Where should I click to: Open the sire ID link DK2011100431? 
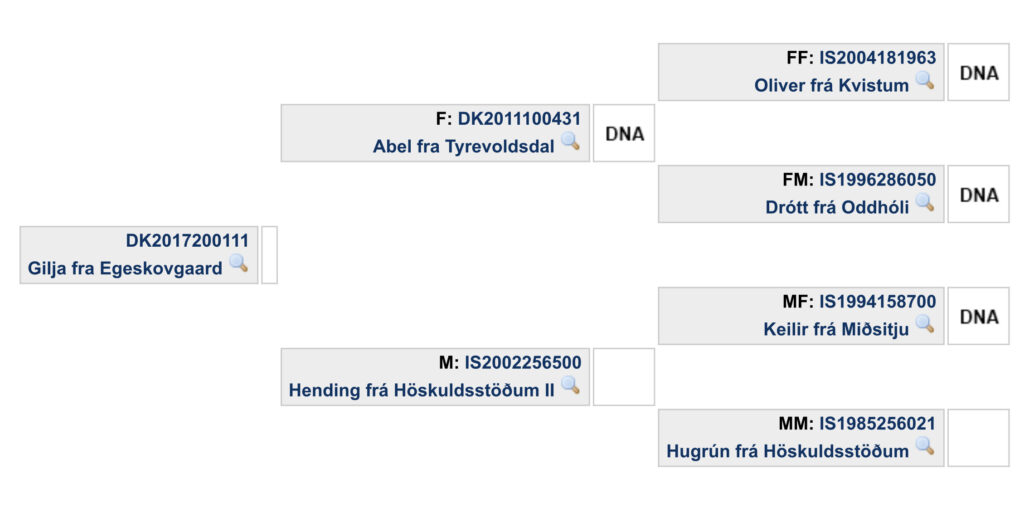tap(519, 119)
